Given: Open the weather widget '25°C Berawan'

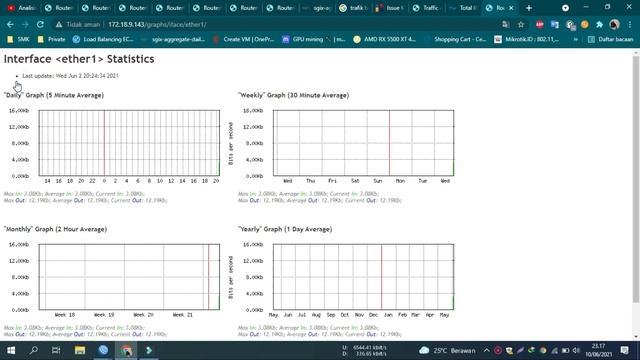Looking at the screenshot, I should coord(447,350).
